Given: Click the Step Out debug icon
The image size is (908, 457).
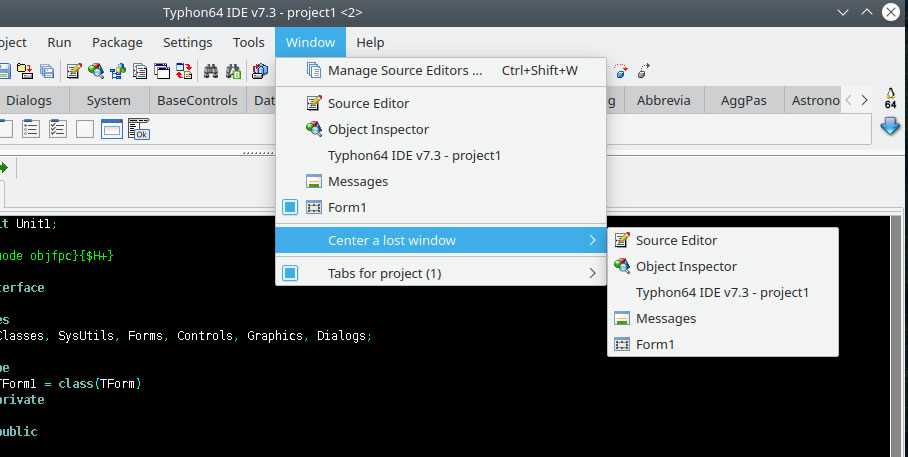Looking at the screenshot, I should click(x=643, y=71).
